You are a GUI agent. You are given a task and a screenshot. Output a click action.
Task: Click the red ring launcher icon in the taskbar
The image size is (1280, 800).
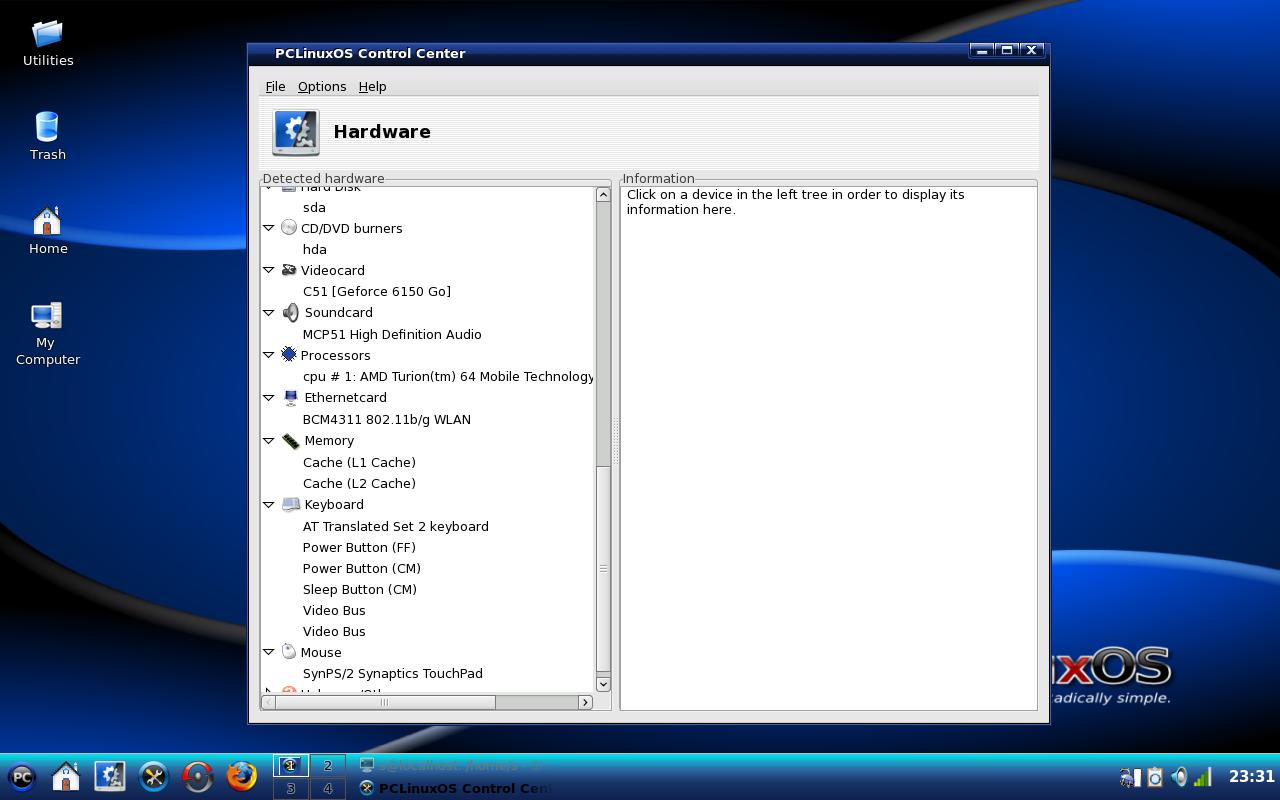coord(198,777)
